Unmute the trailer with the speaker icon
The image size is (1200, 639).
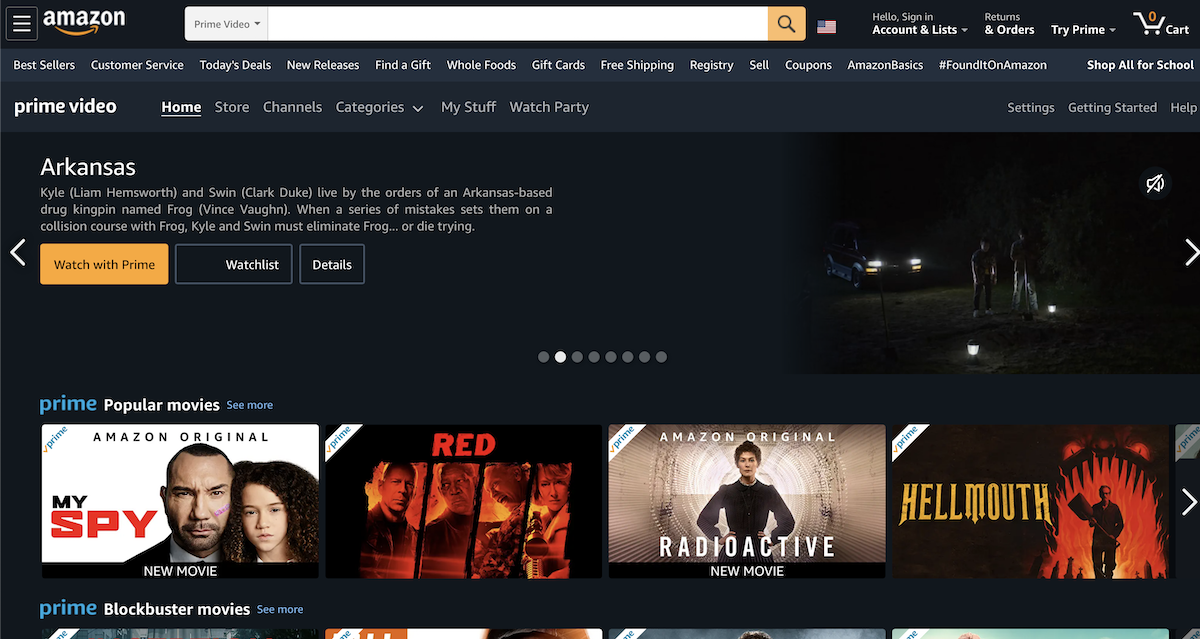(x=1155, y=183)
